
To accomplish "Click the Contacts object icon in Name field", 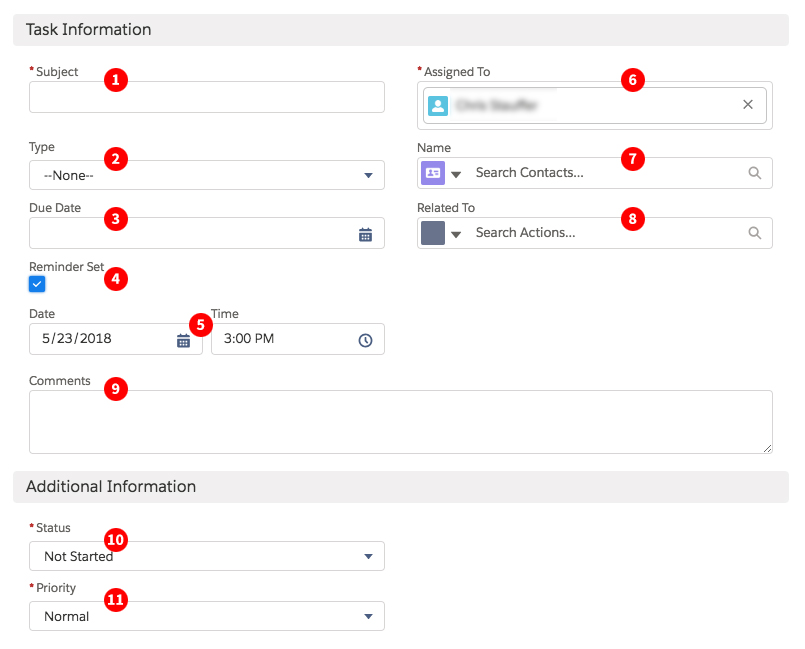I will (x=432, y=172).
